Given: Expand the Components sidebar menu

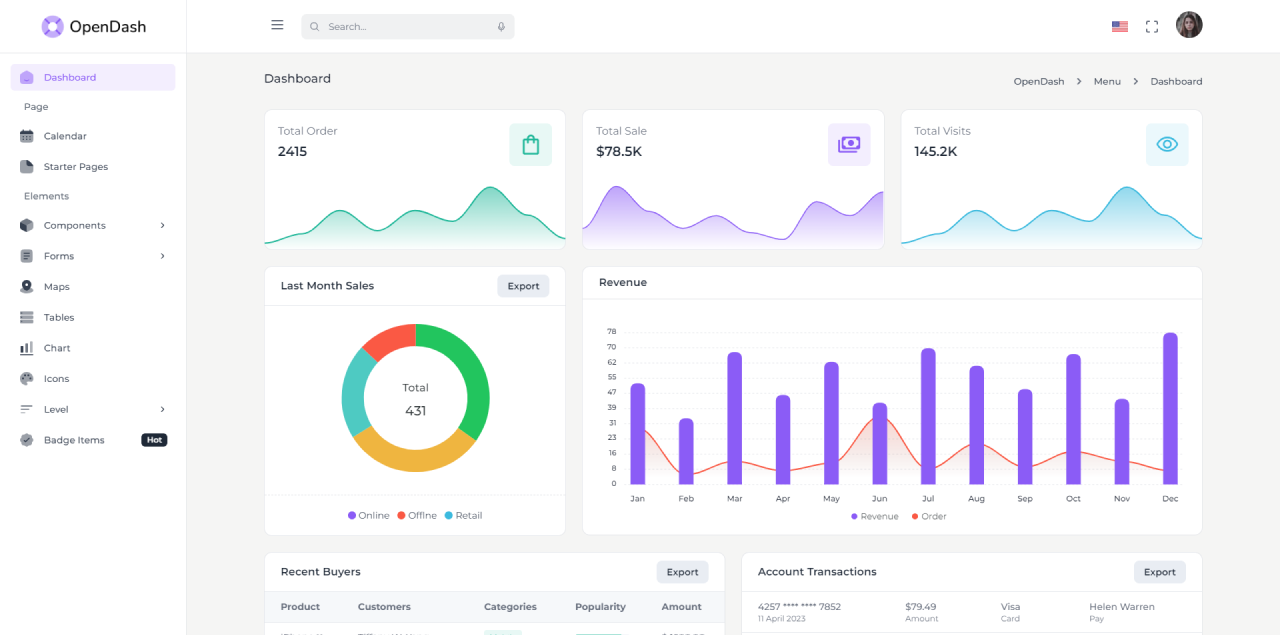Looking at the screenshot, I should (x=74, y=225).
